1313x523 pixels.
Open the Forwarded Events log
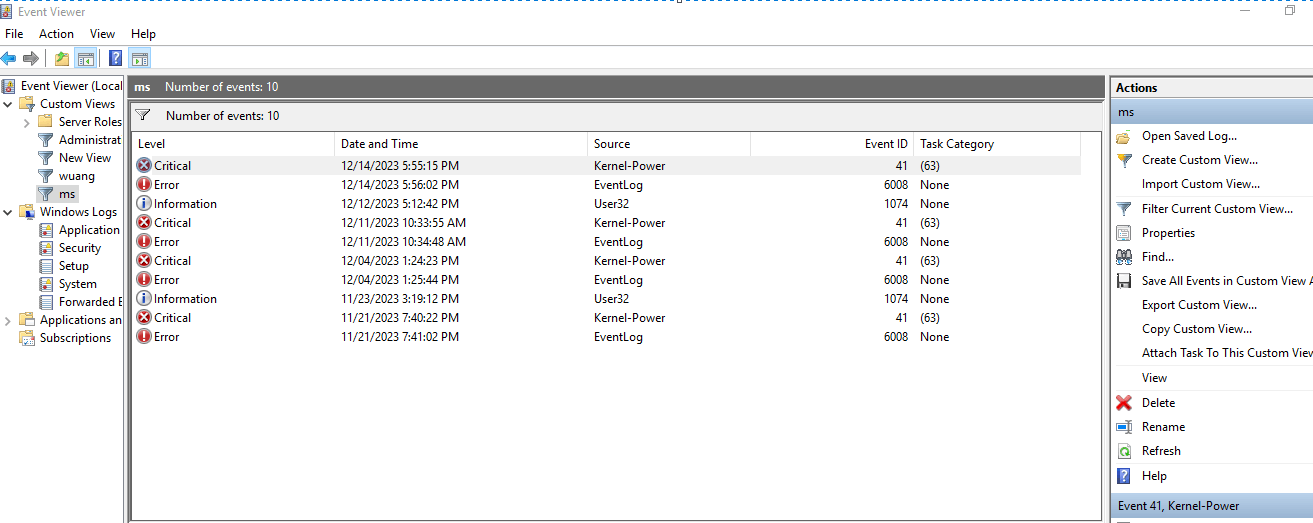point(79,302)
